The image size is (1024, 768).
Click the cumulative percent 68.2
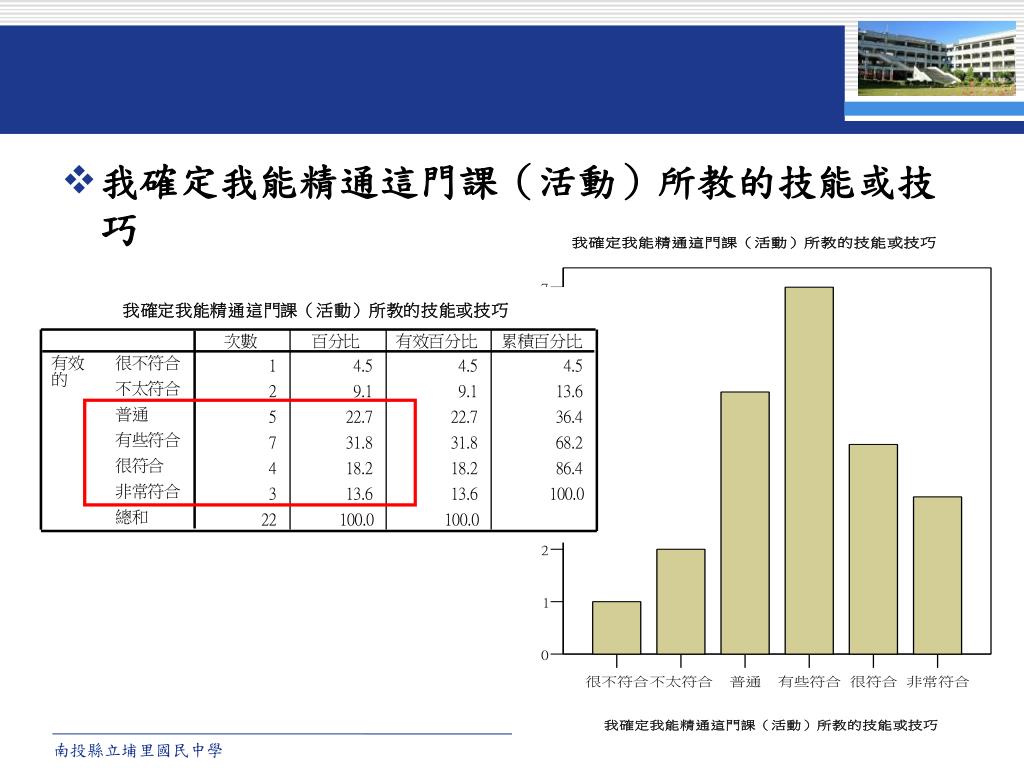[x=569, y=443]
